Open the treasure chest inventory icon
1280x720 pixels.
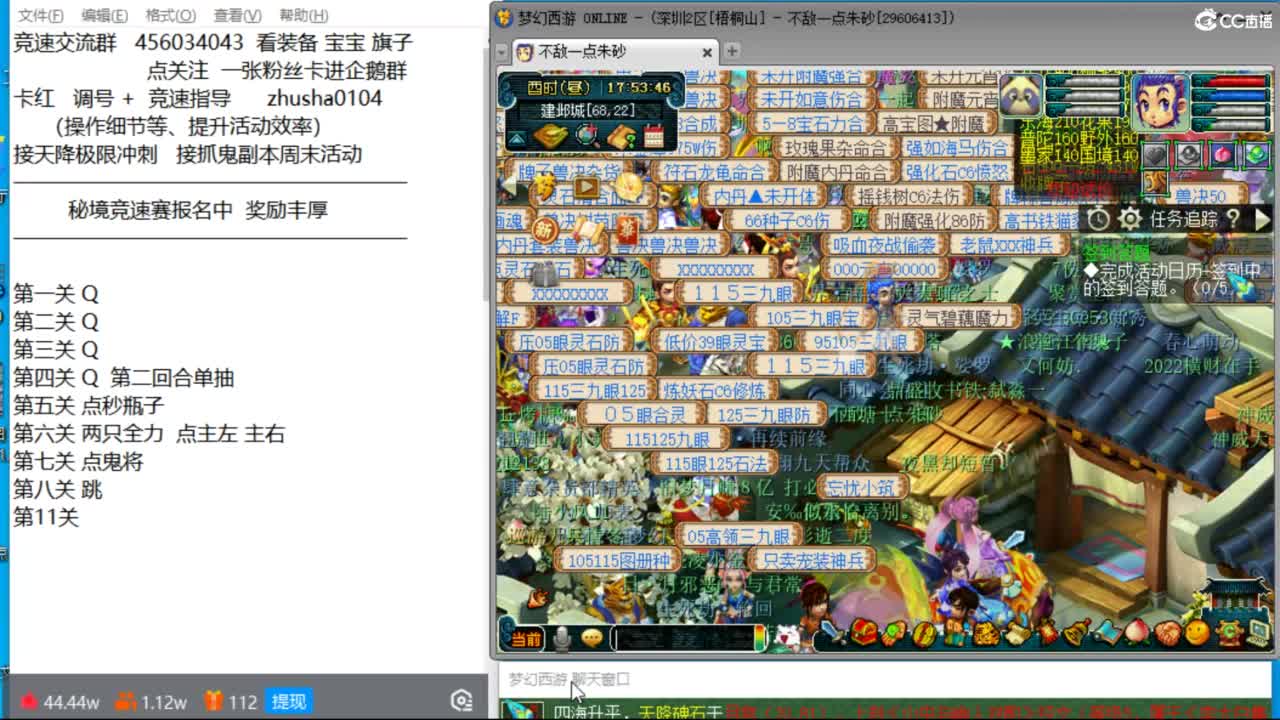click(x=864, y=633)
